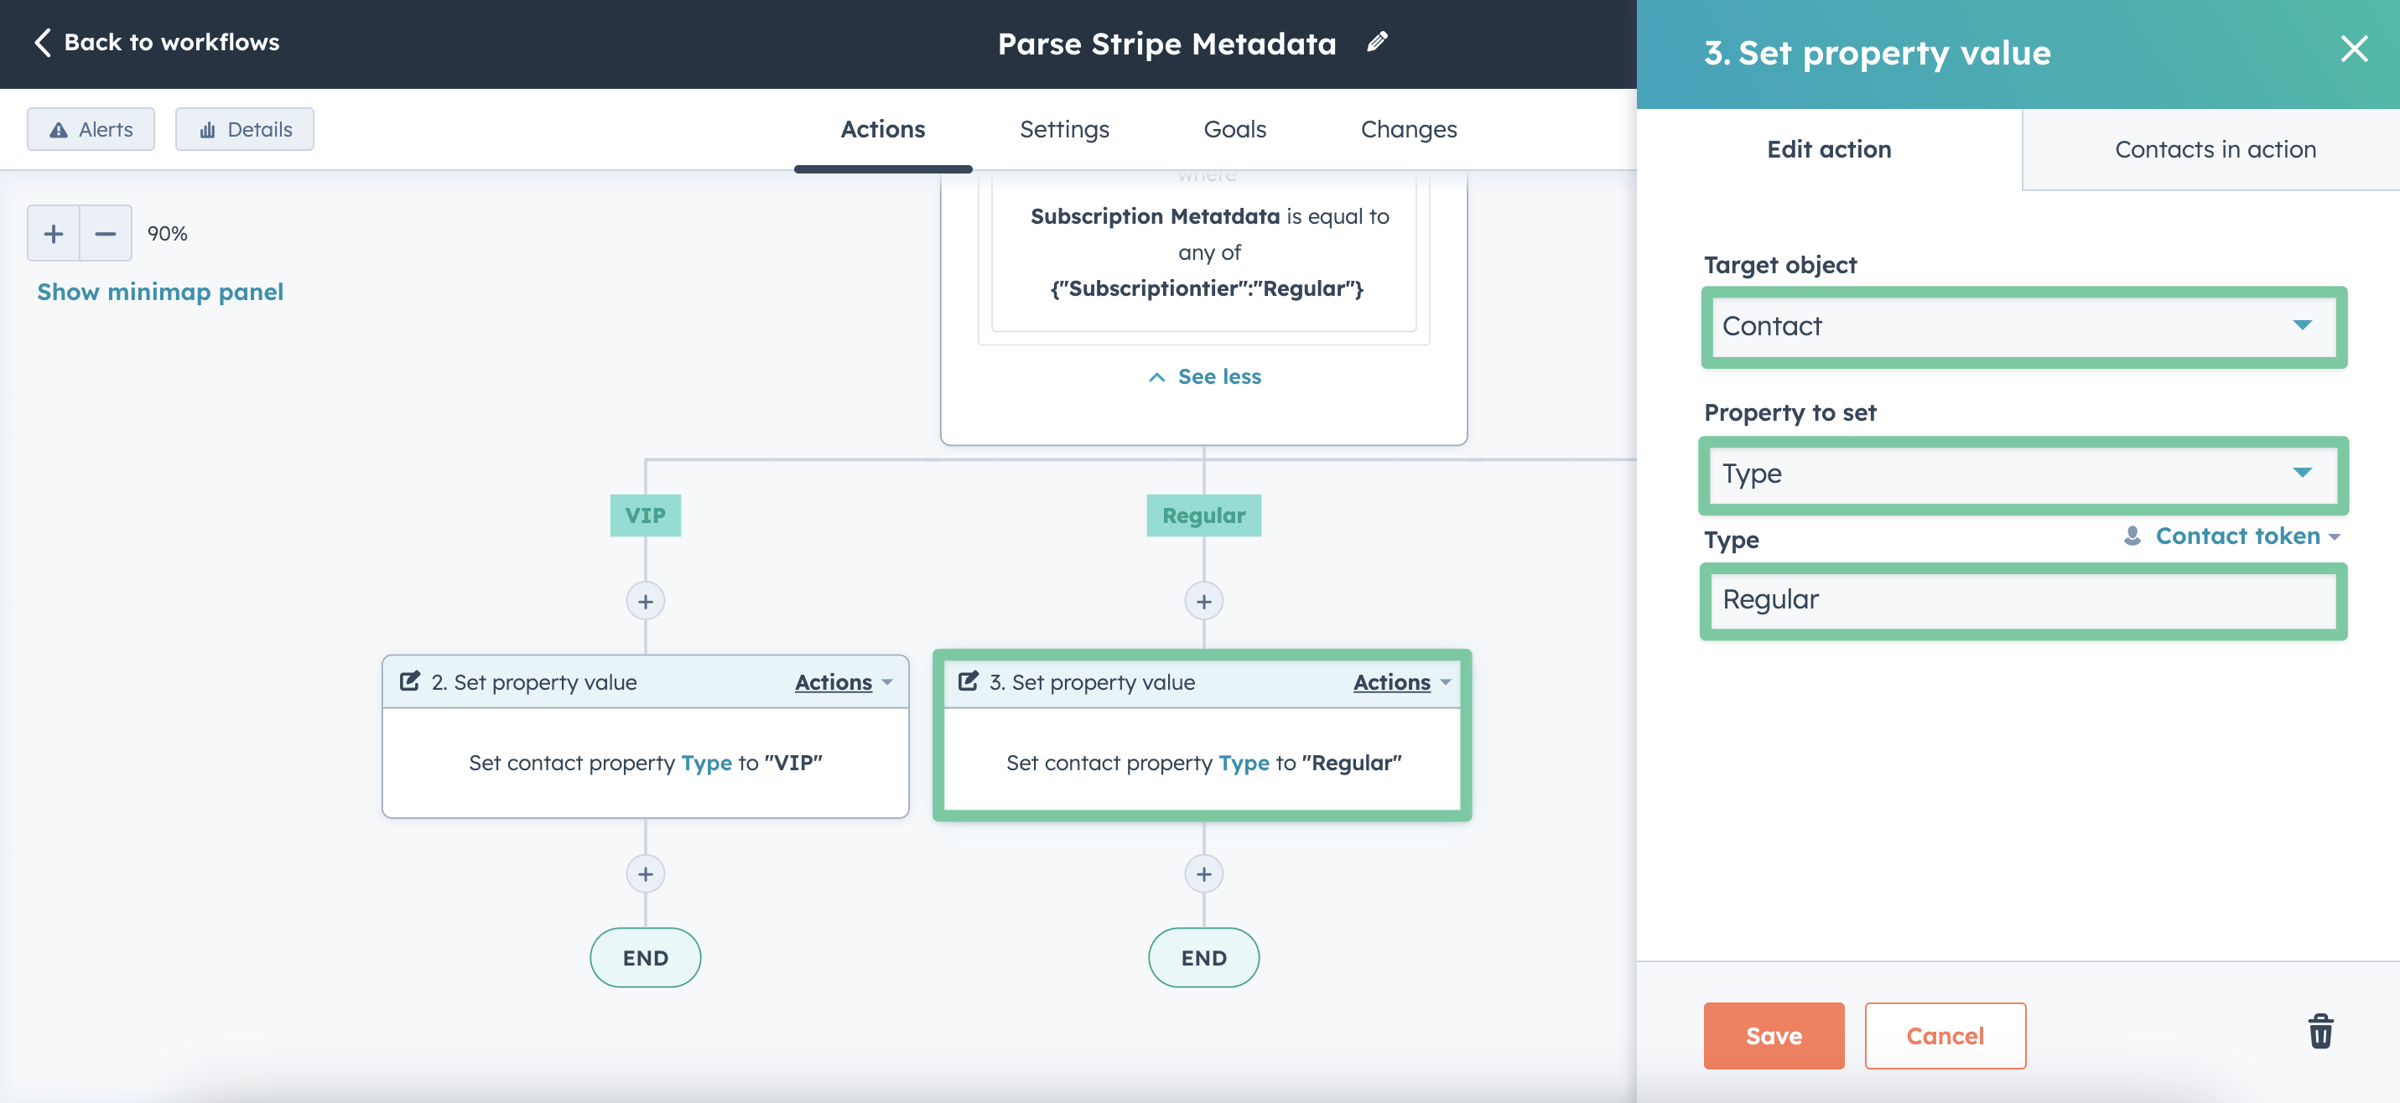View workflow Details
2400x1103 pixels.
244,128
